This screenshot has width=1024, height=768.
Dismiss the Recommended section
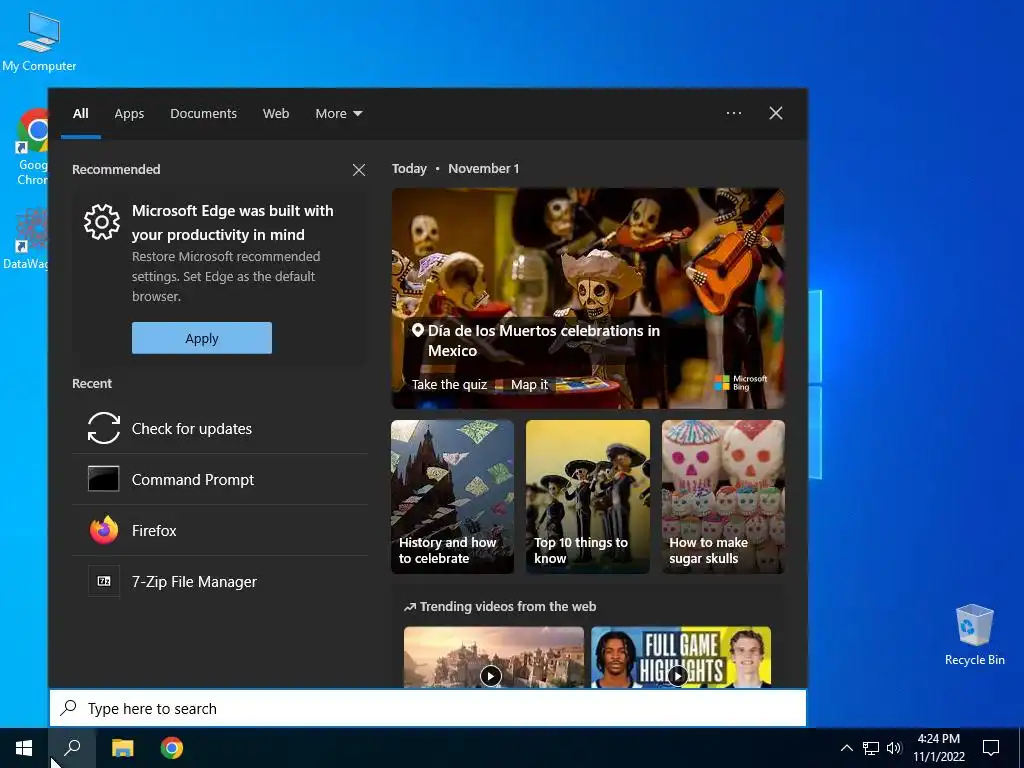click(x=359, y=170)
